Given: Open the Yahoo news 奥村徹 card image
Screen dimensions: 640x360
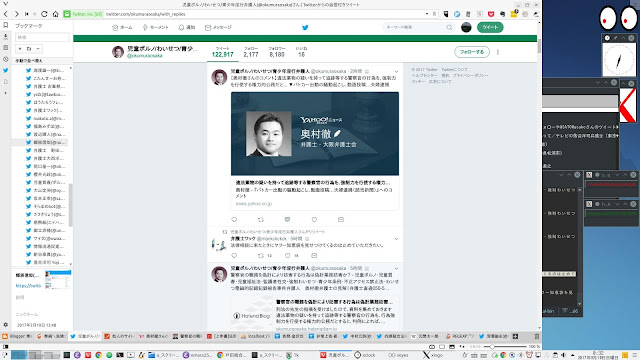Looking at the screenshot, I should point(315,133).
